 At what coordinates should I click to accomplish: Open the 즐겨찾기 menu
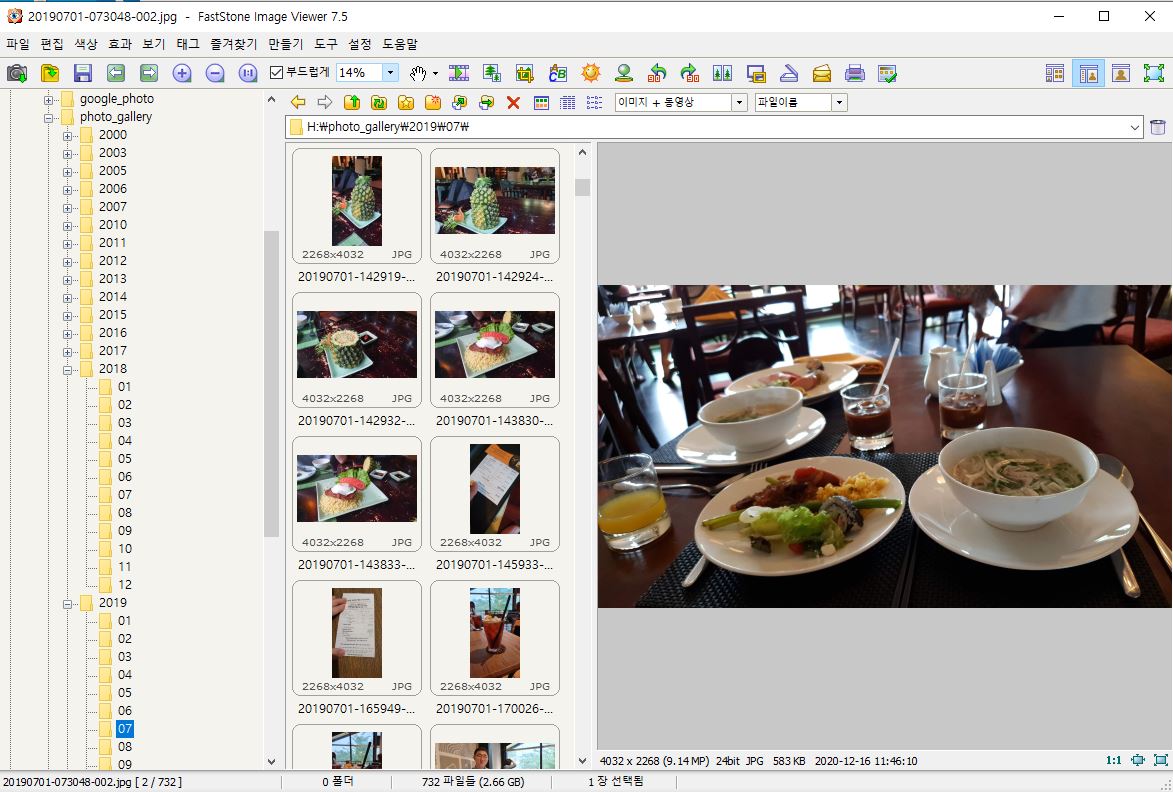233,44
